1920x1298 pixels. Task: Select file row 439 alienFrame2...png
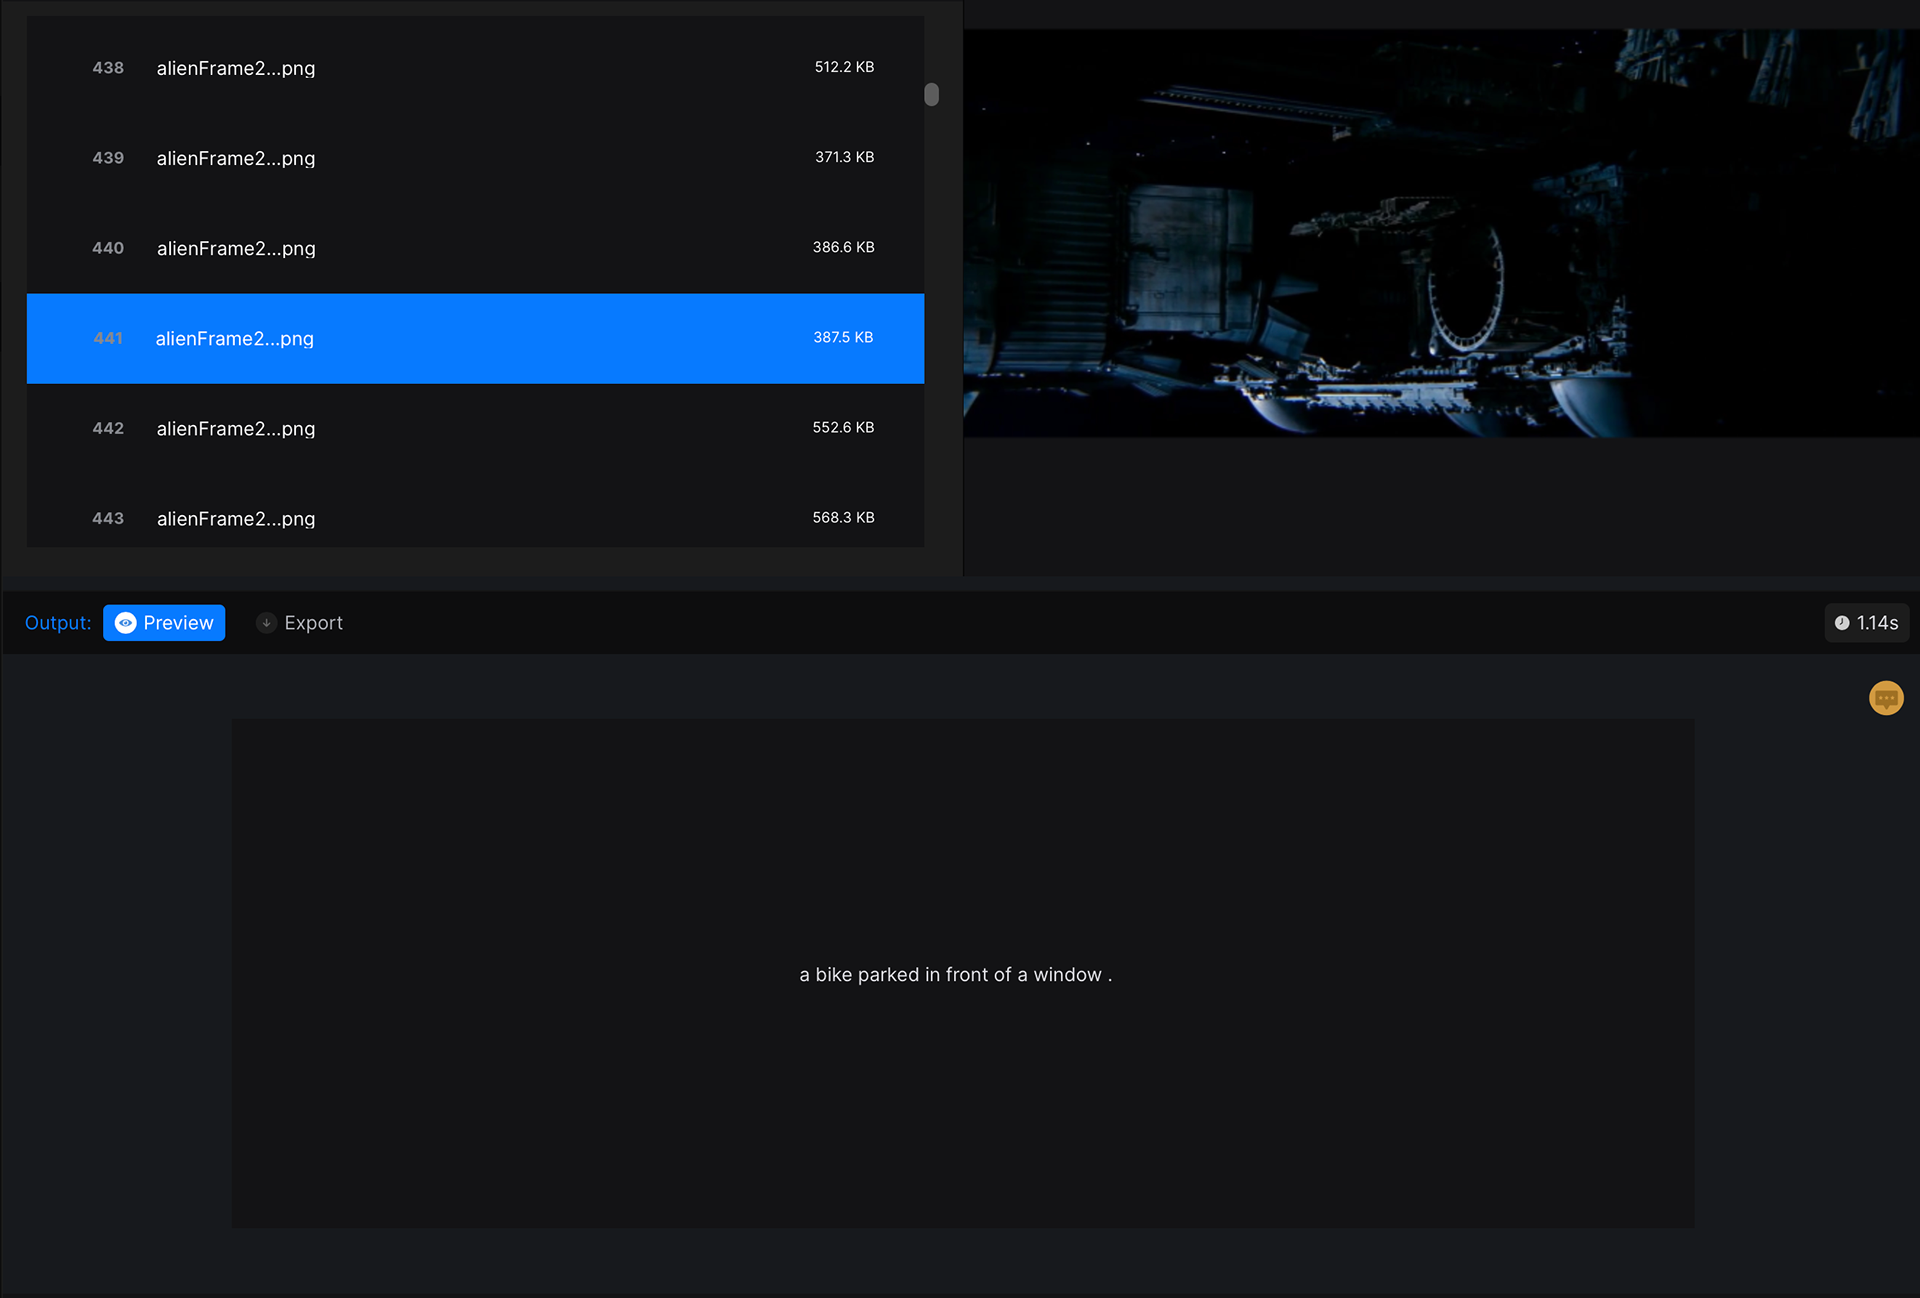pos(475,158)
